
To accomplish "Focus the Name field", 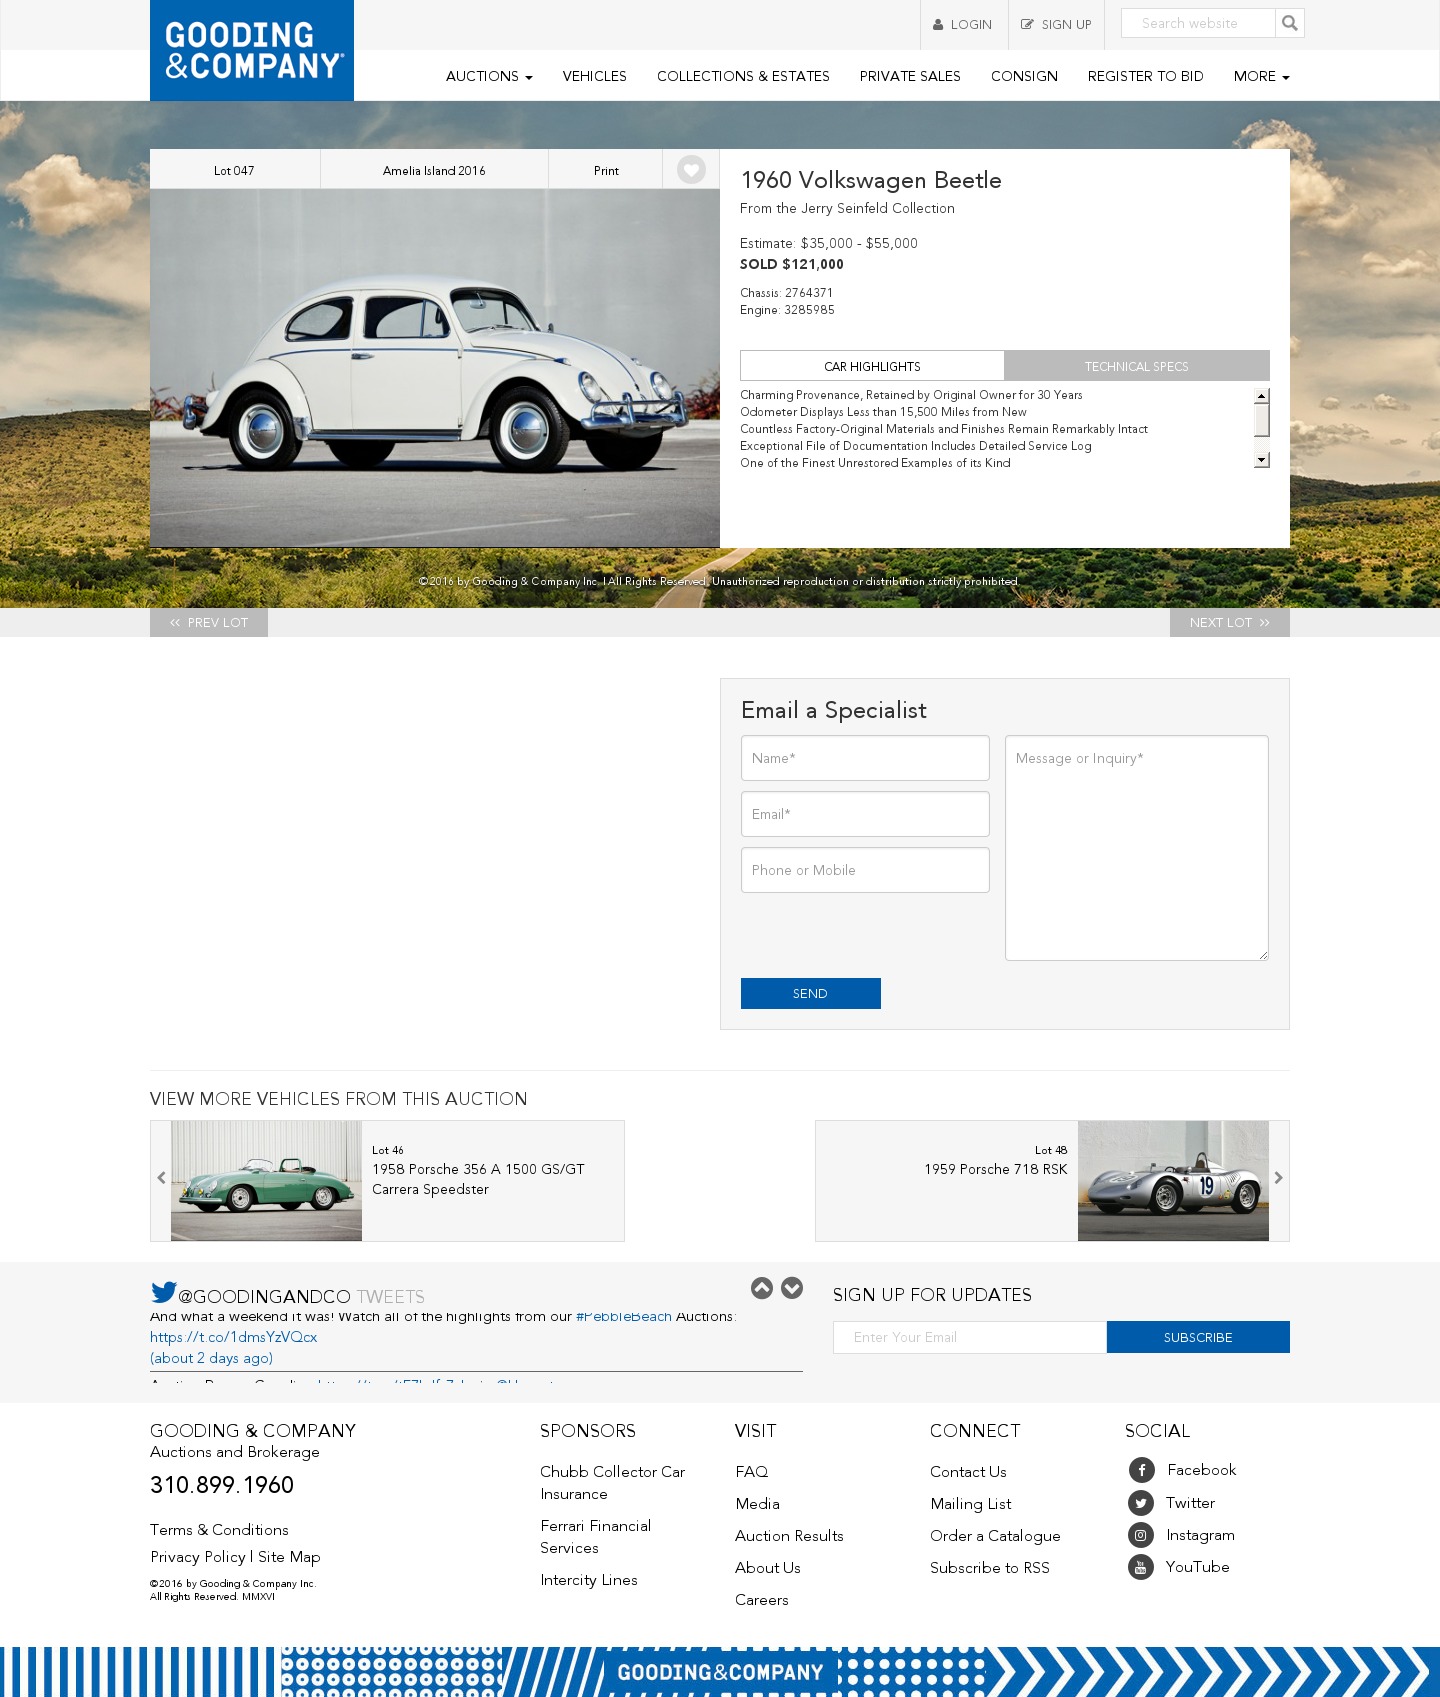I will click(865, 758).
